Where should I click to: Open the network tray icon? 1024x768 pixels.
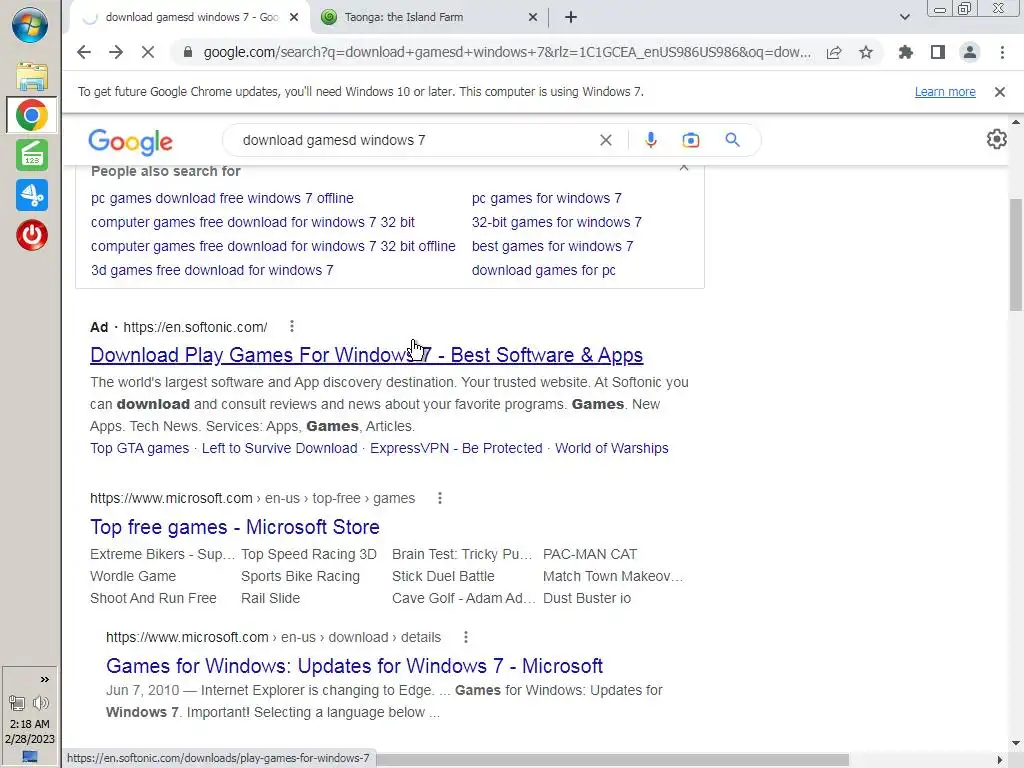pyautogui.click(x=16, y=703)
